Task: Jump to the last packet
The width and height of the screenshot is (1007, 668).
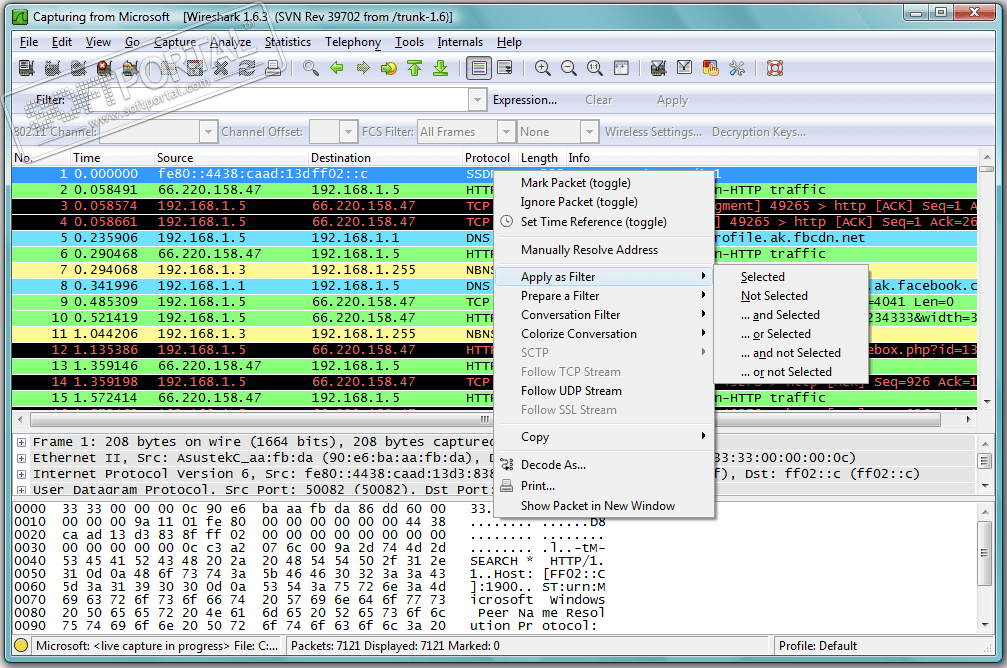Action: 441,68
